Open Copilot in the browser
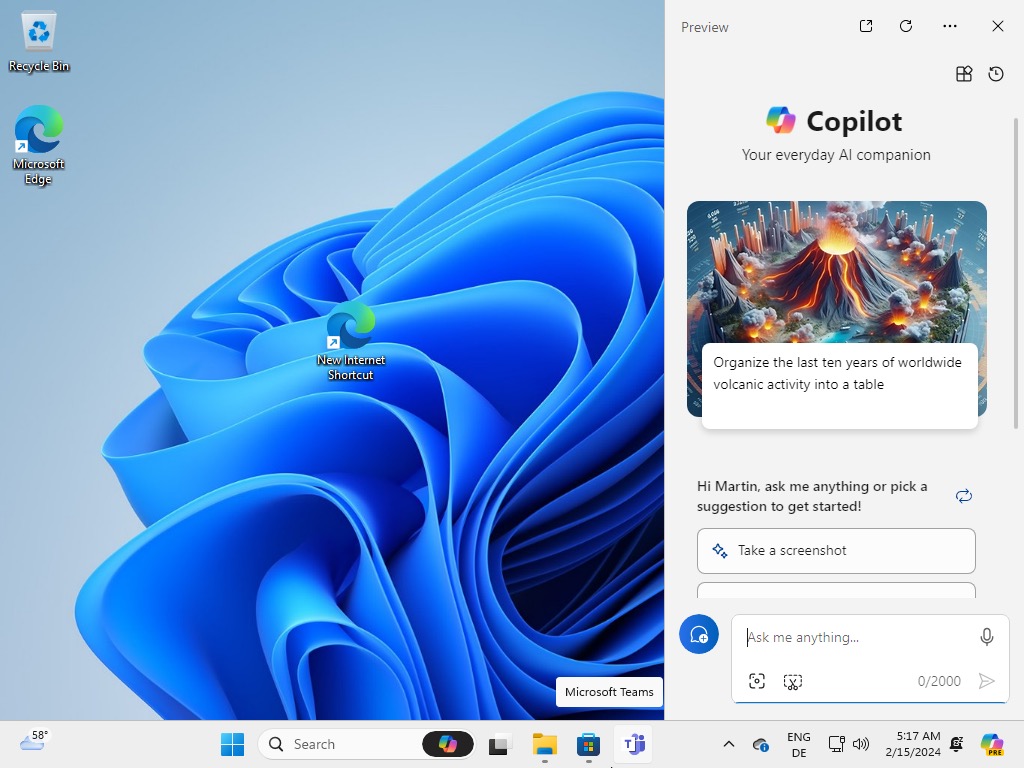Screen dimensions: 1024x768 coord(865,27)
